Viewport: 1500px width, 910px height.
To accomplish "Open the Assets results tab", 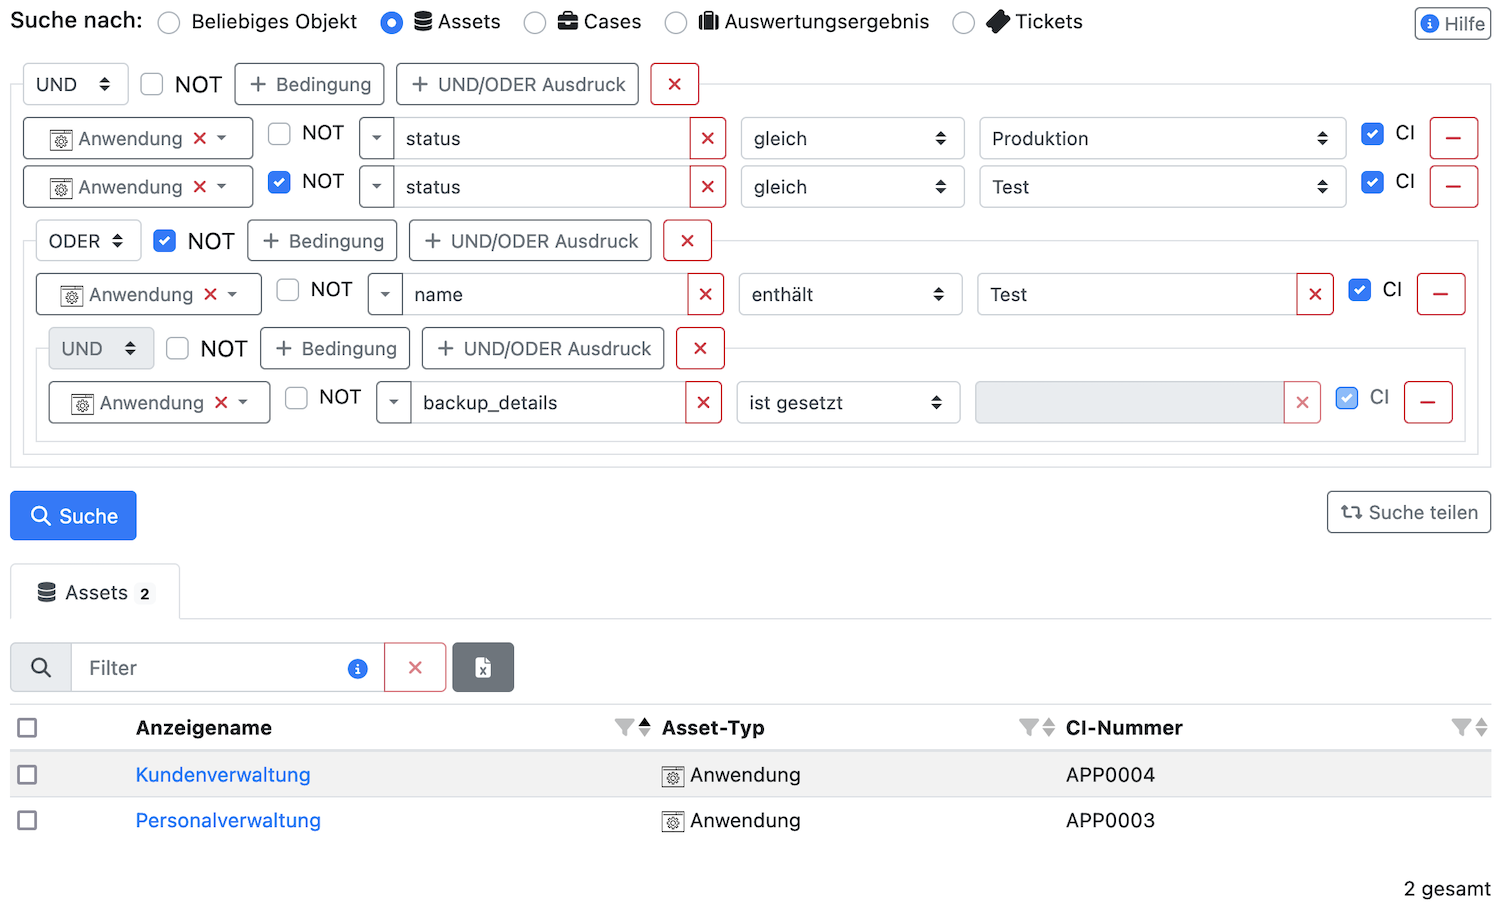I will coord(95,592).
